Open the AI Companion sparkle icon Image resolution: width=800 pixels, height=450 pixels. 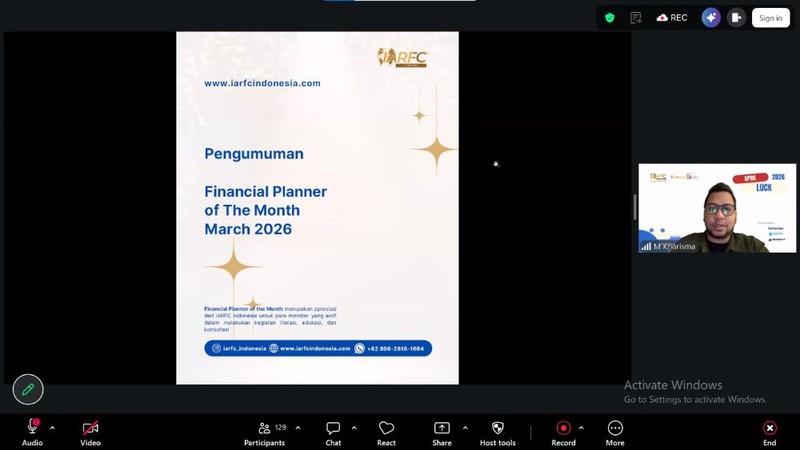(711, 18)
